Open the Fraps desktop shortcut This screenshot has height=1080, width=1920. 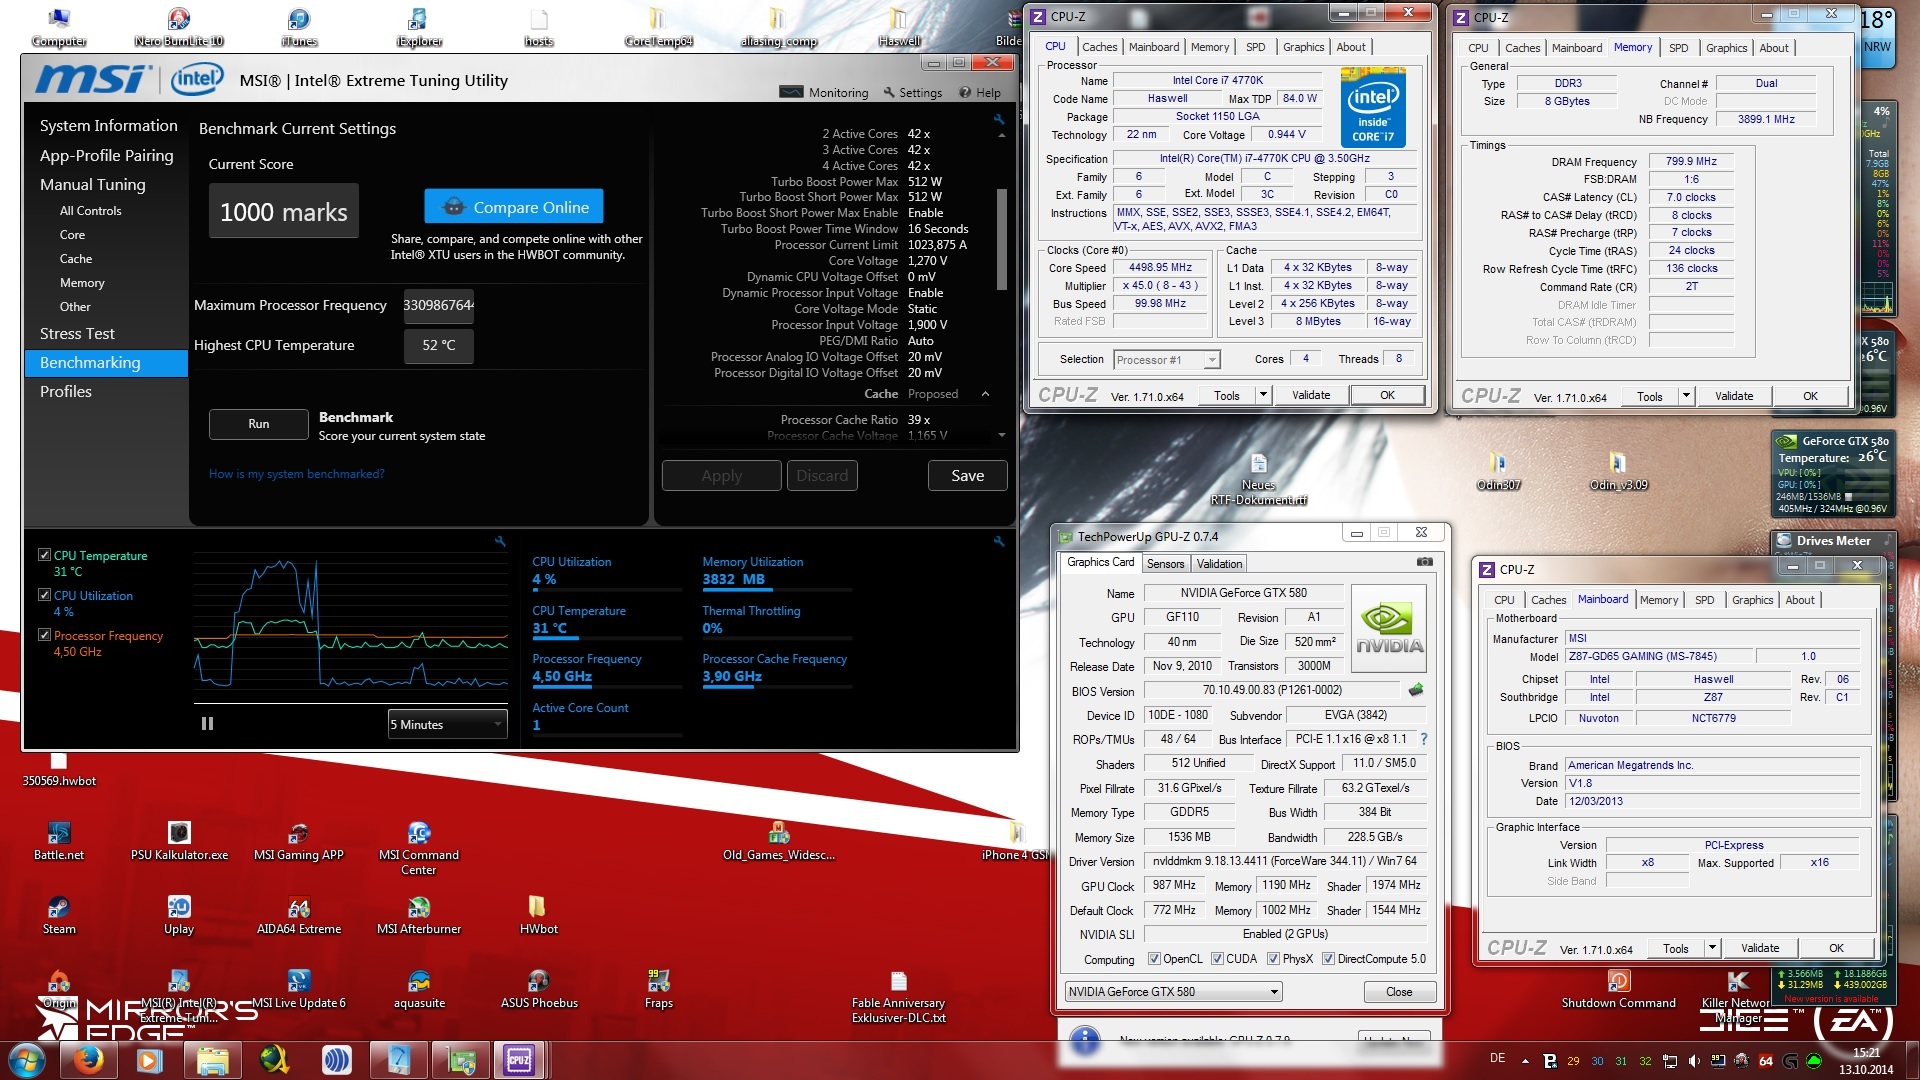coord(659,989)
